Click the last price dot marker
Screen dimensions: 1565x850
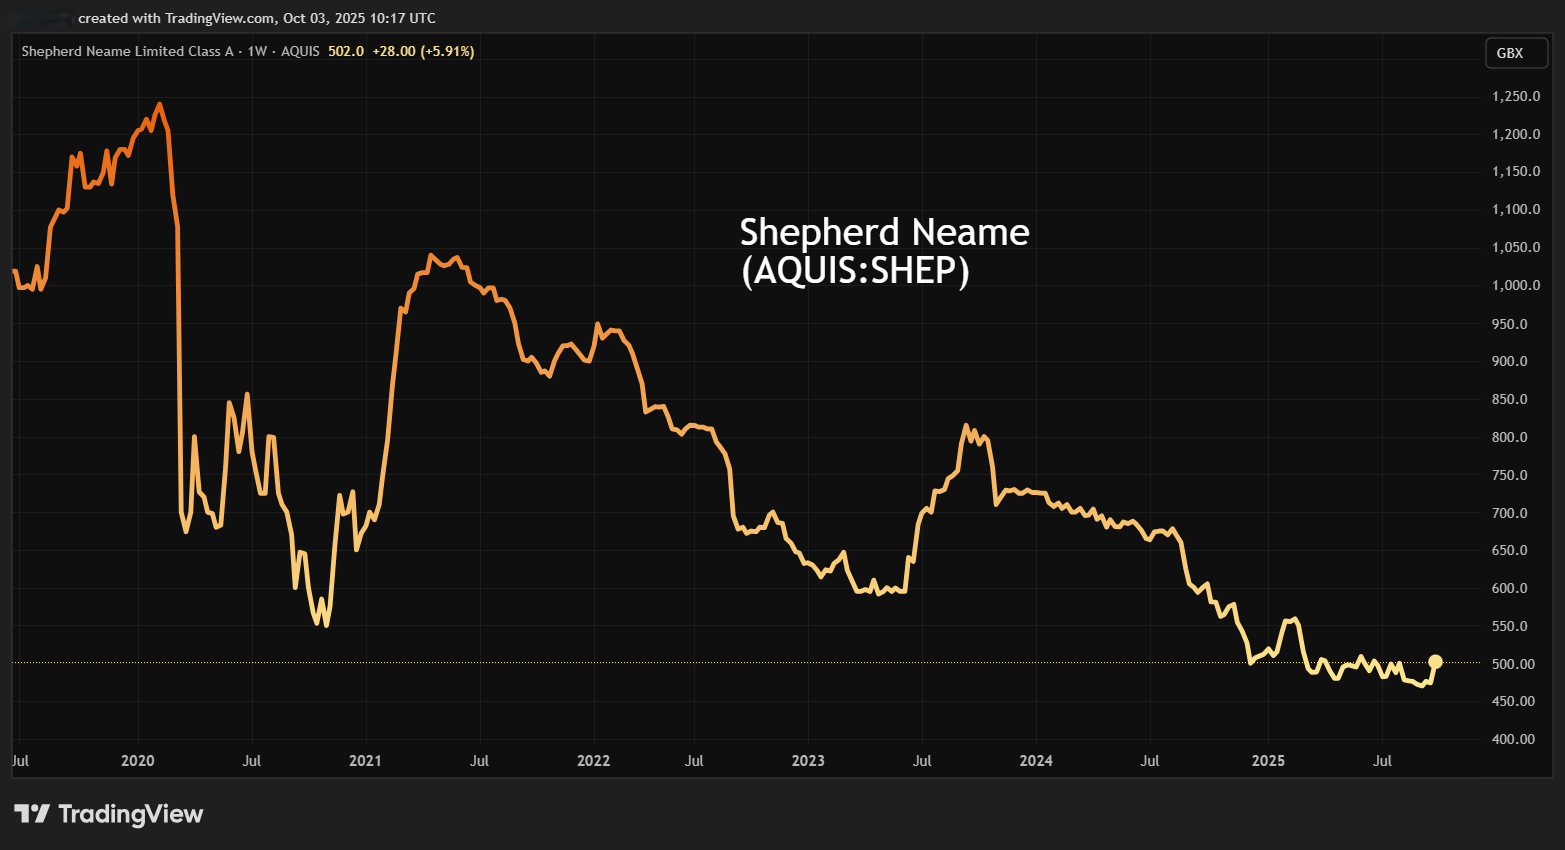tap(1435, 661)
